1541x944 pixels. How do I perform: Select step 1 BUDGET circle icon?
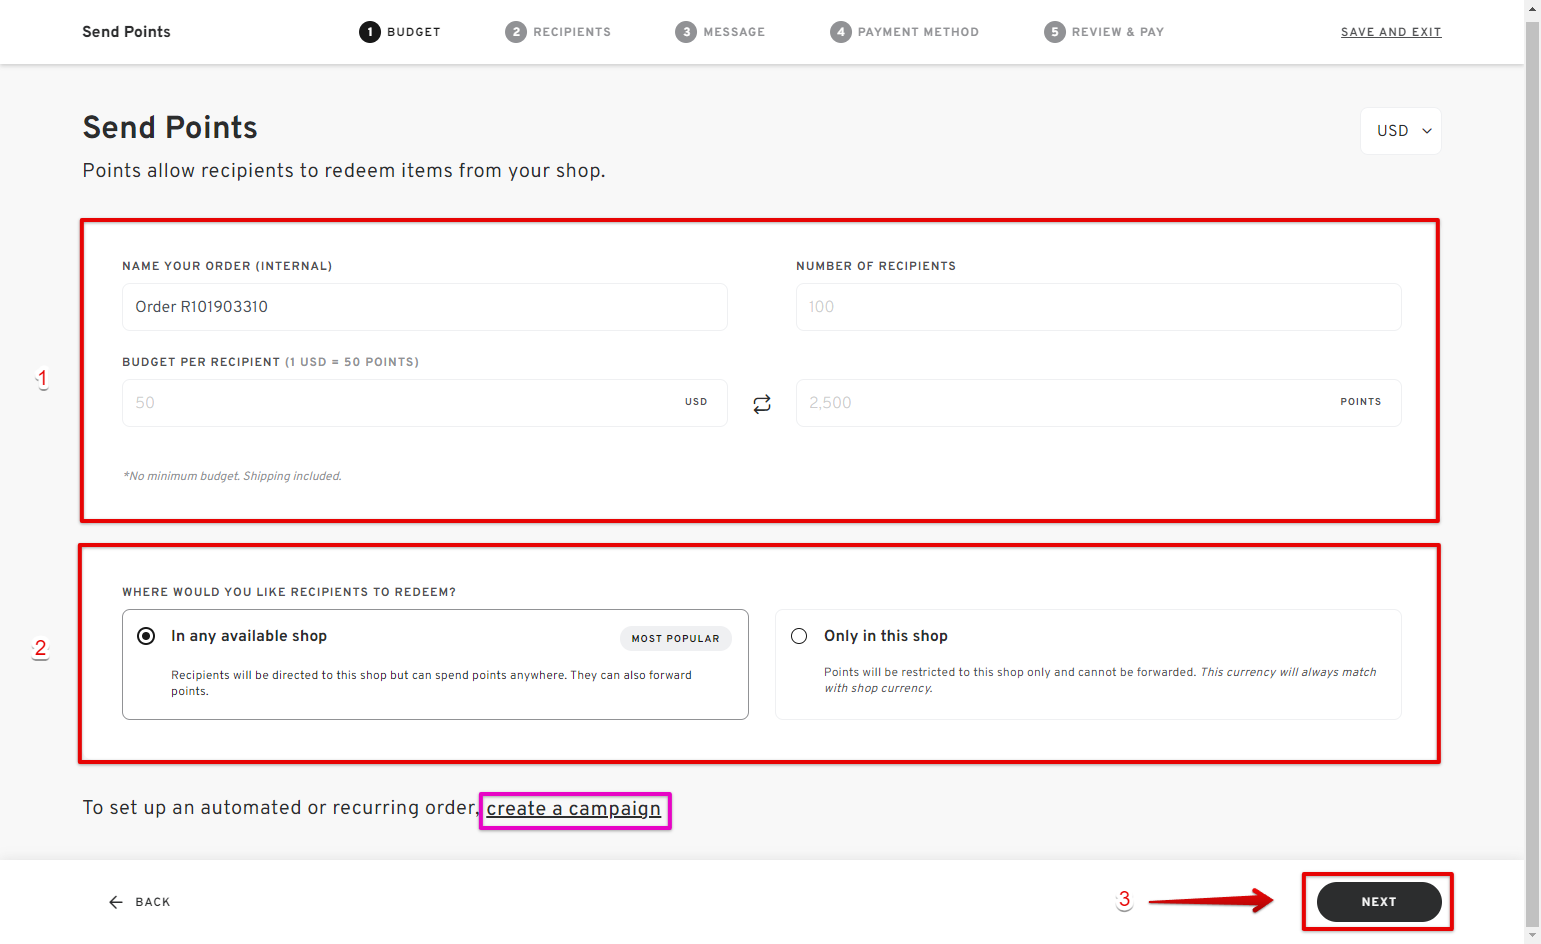(368, 31)
